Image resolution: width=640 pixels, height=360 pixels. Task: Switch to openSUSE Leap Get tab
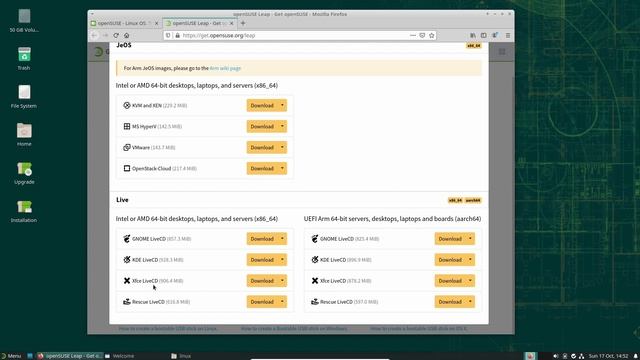pos(199,23)
